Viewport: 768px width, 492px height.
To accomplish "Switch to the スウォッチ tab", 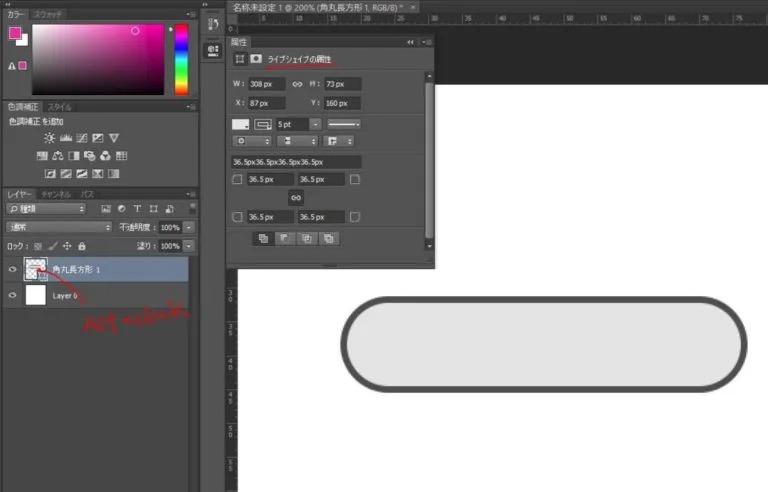I will 48,15.
